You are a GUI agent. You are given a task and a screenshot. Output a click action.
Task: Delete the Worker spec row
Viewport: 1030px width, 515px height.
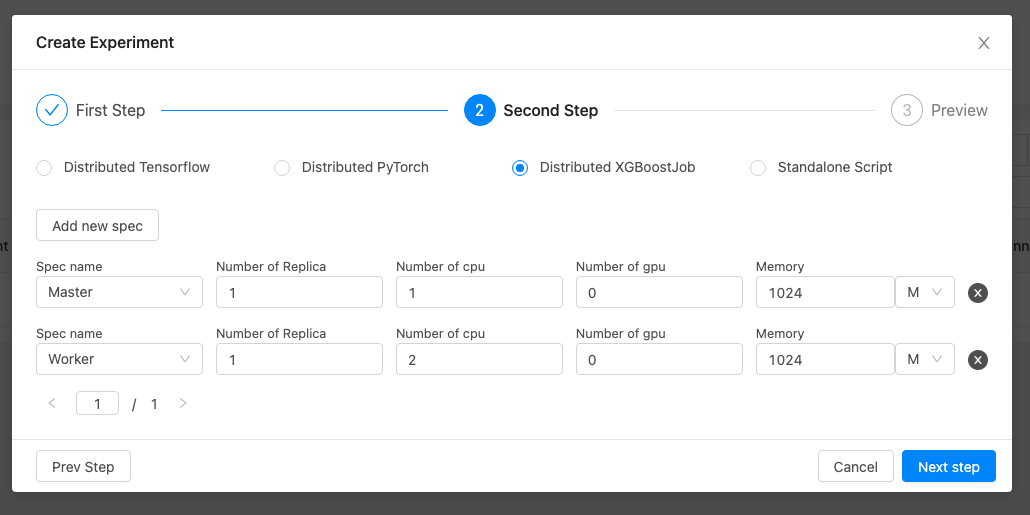(978, 360)
